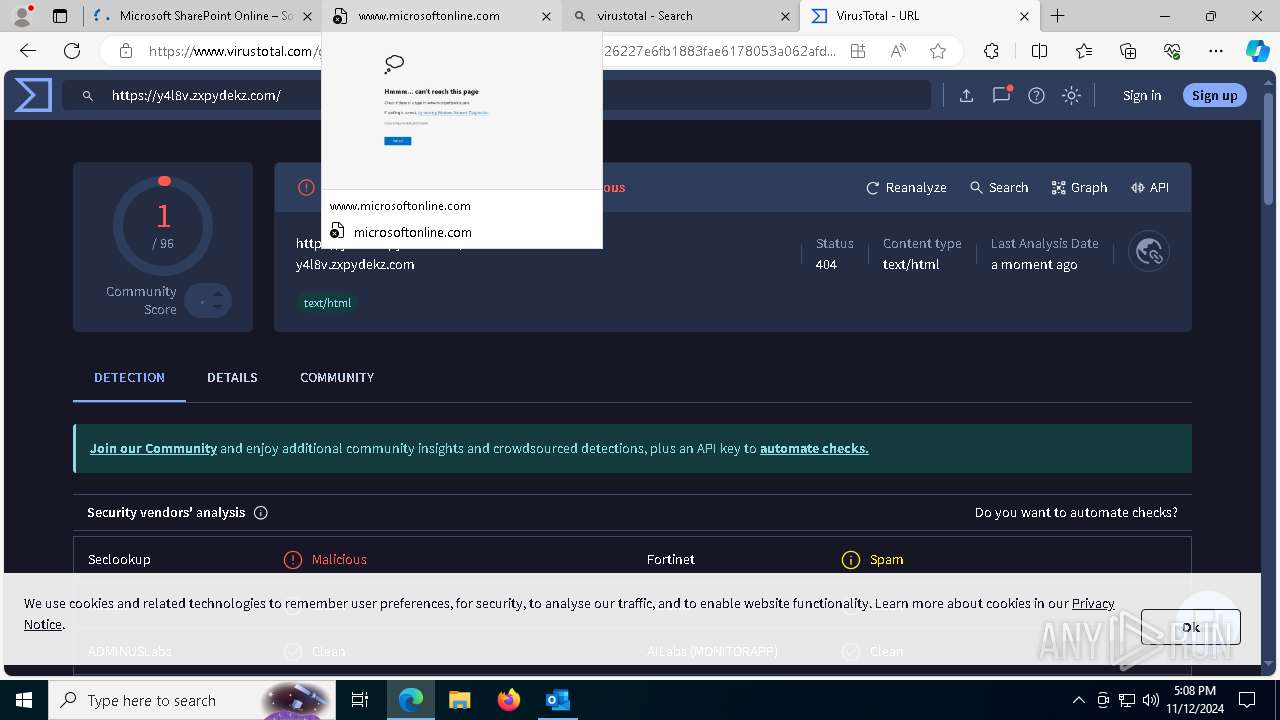The height and width of the screenshot is (720, 1280).
Task: Click the app available install icon
Action: pos(858,51)
